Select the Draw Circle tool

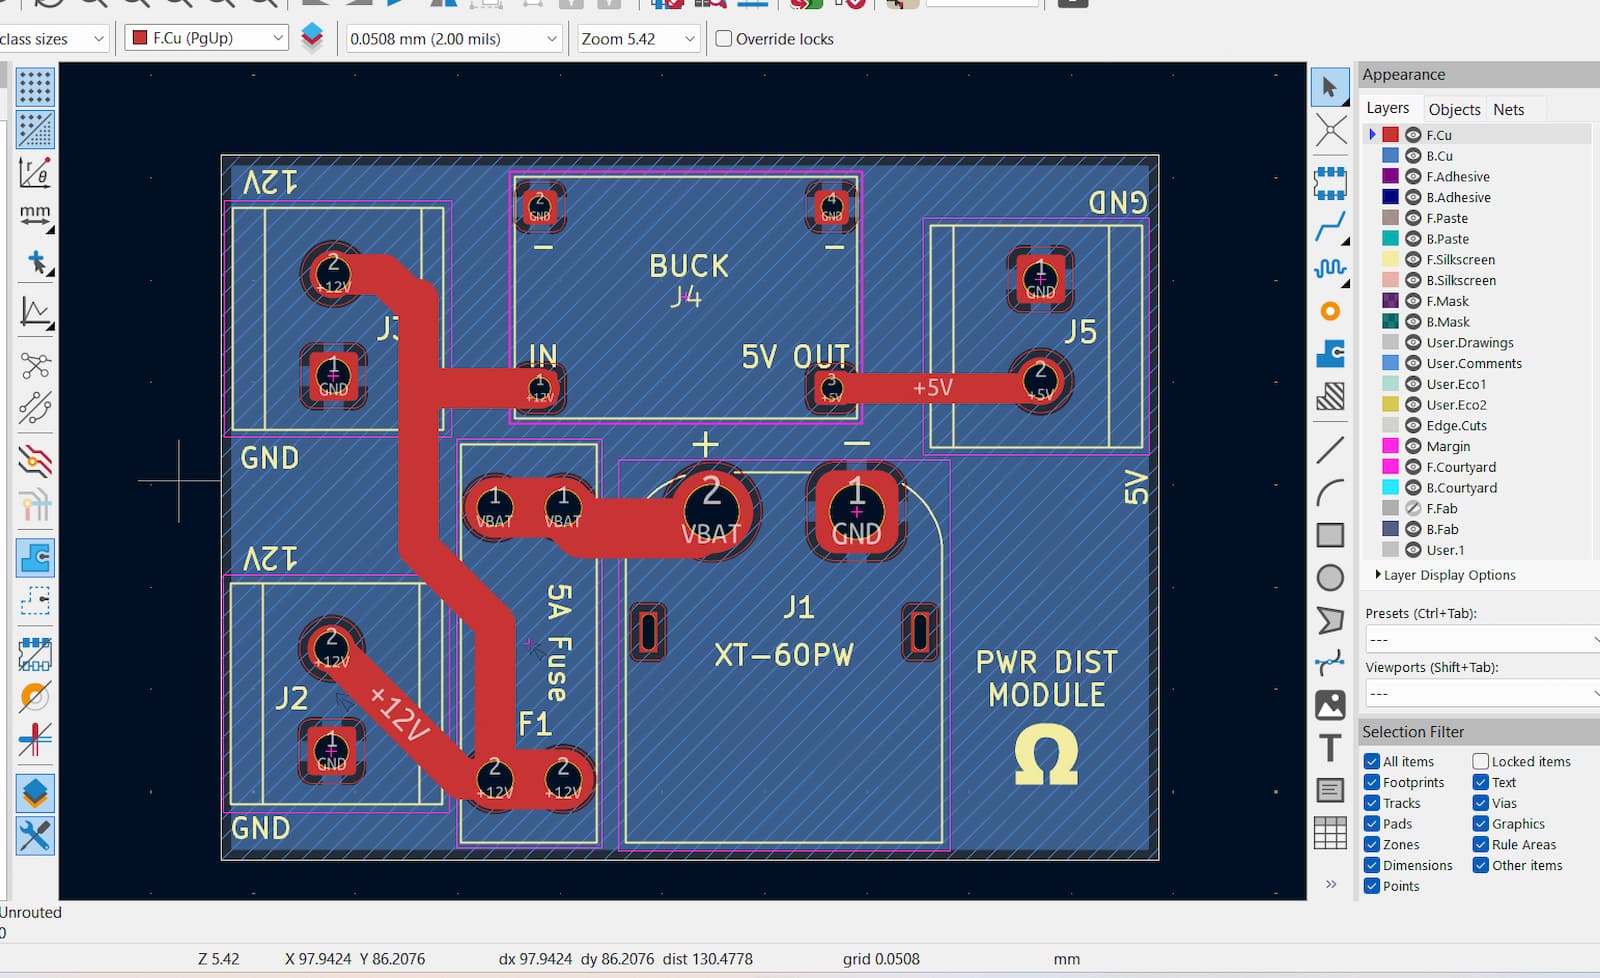point(1330,577)
